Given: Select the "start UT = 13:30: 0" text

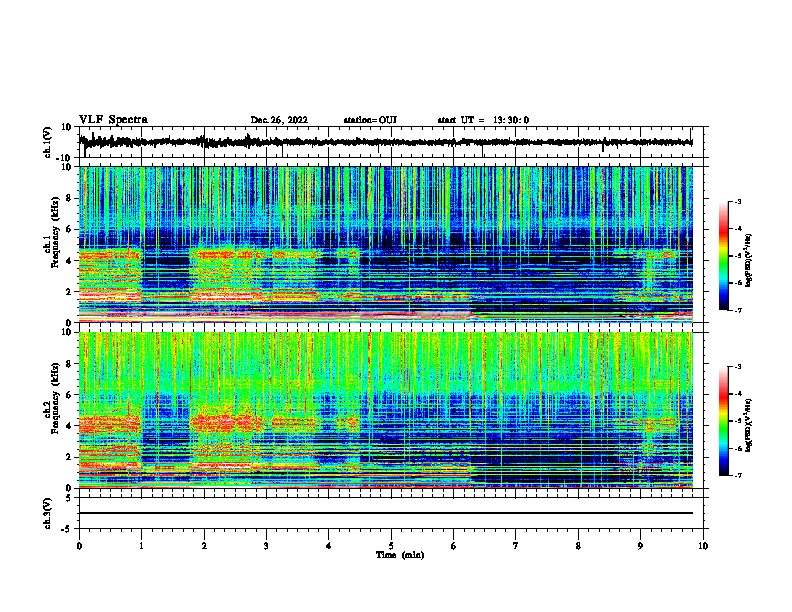Looking at the screenshot, I should click(483, 120).
